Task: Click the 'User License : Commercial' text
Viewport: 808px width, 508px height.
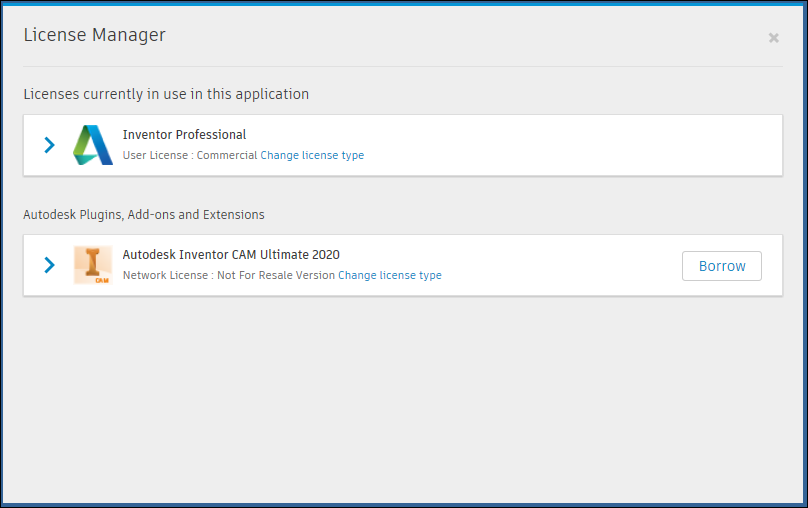Action: 190,155
